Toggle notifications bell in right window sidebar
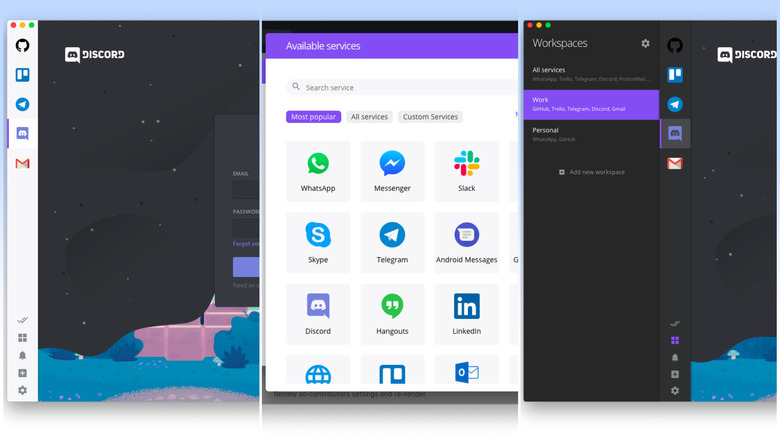 click(675, 357)
